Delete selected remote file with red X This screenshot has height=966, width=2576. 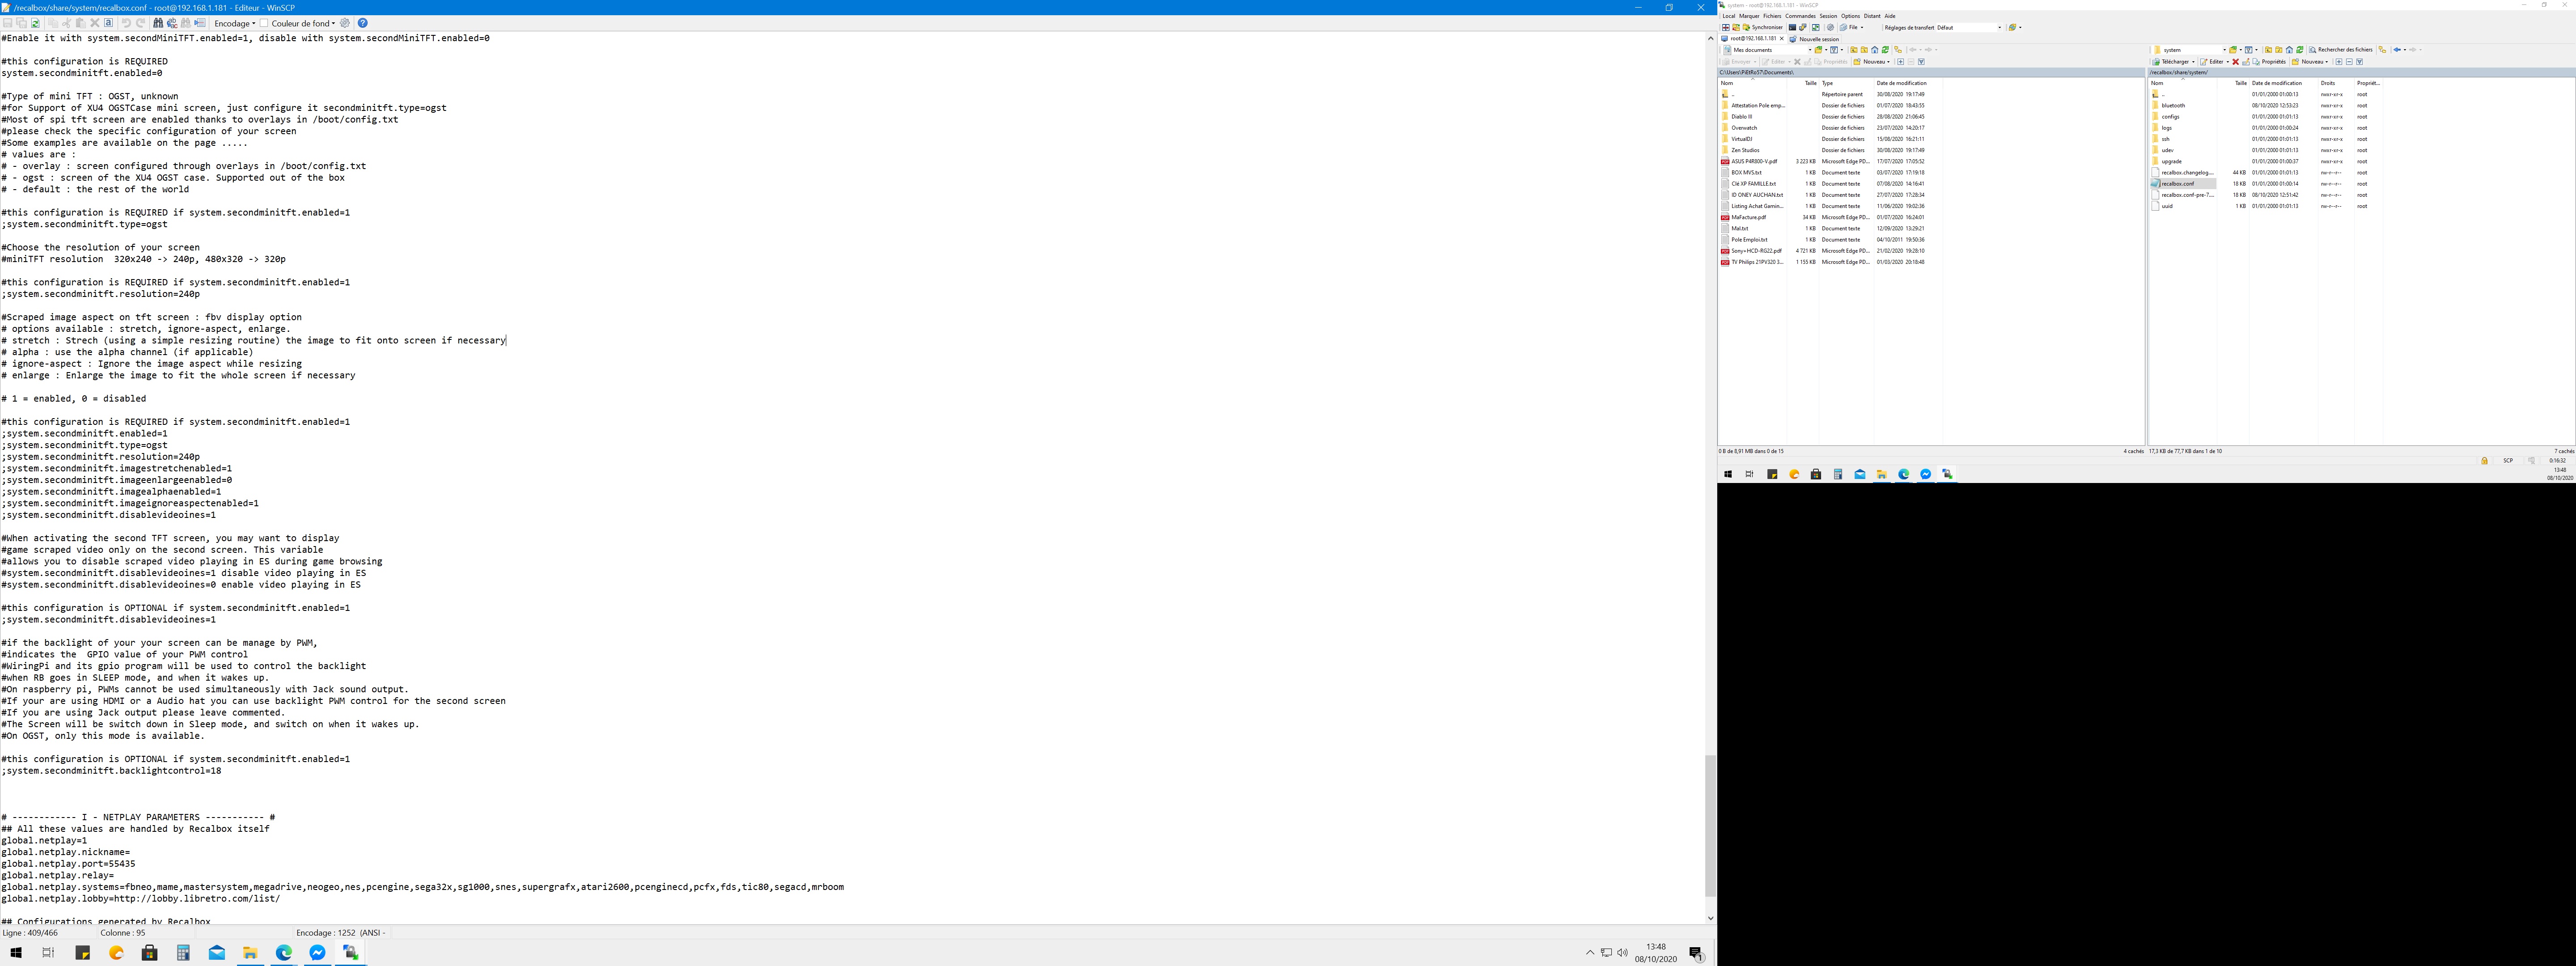2236,62
